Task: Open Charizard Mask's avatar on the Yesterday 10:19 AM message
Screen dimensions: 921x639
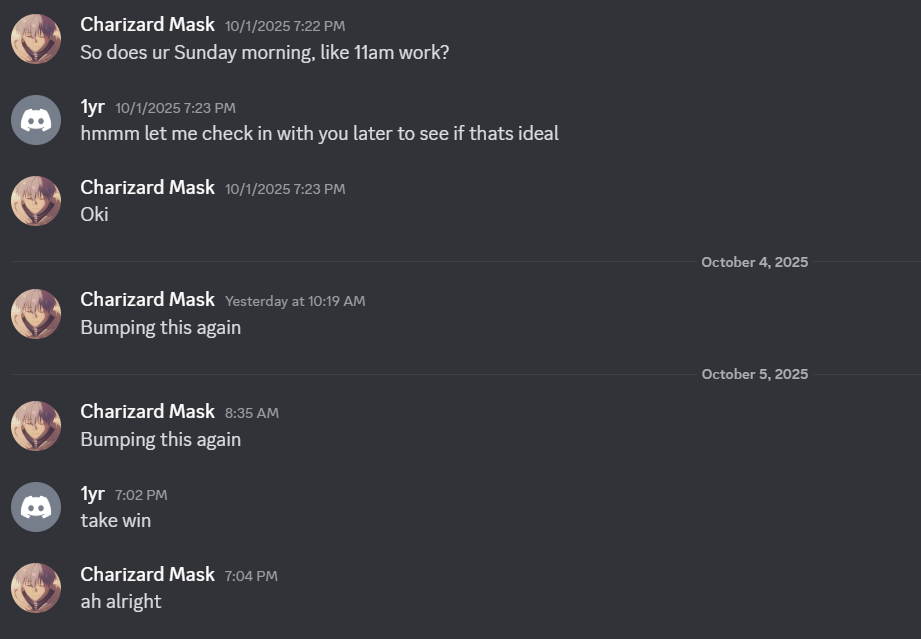Action: pyautogui.click(x=36, y=314)
